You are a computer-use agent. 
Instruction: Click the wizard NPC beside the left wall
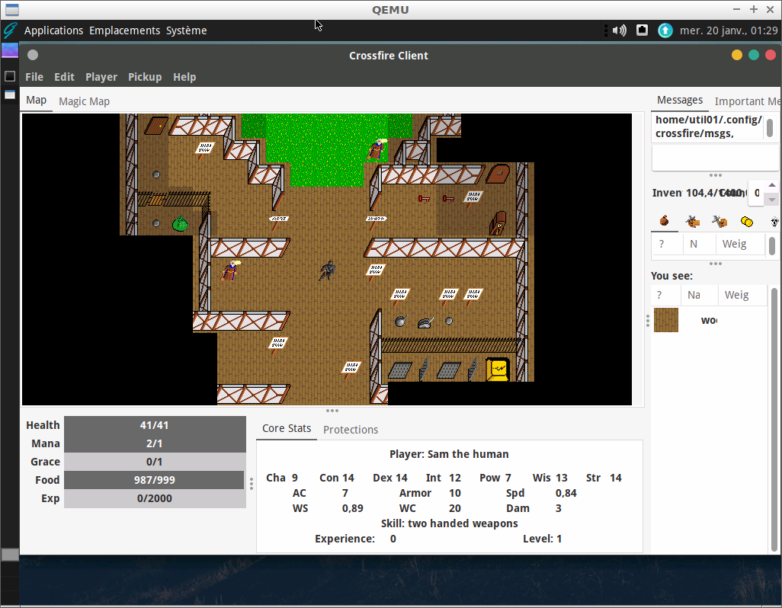click(231, 270)
